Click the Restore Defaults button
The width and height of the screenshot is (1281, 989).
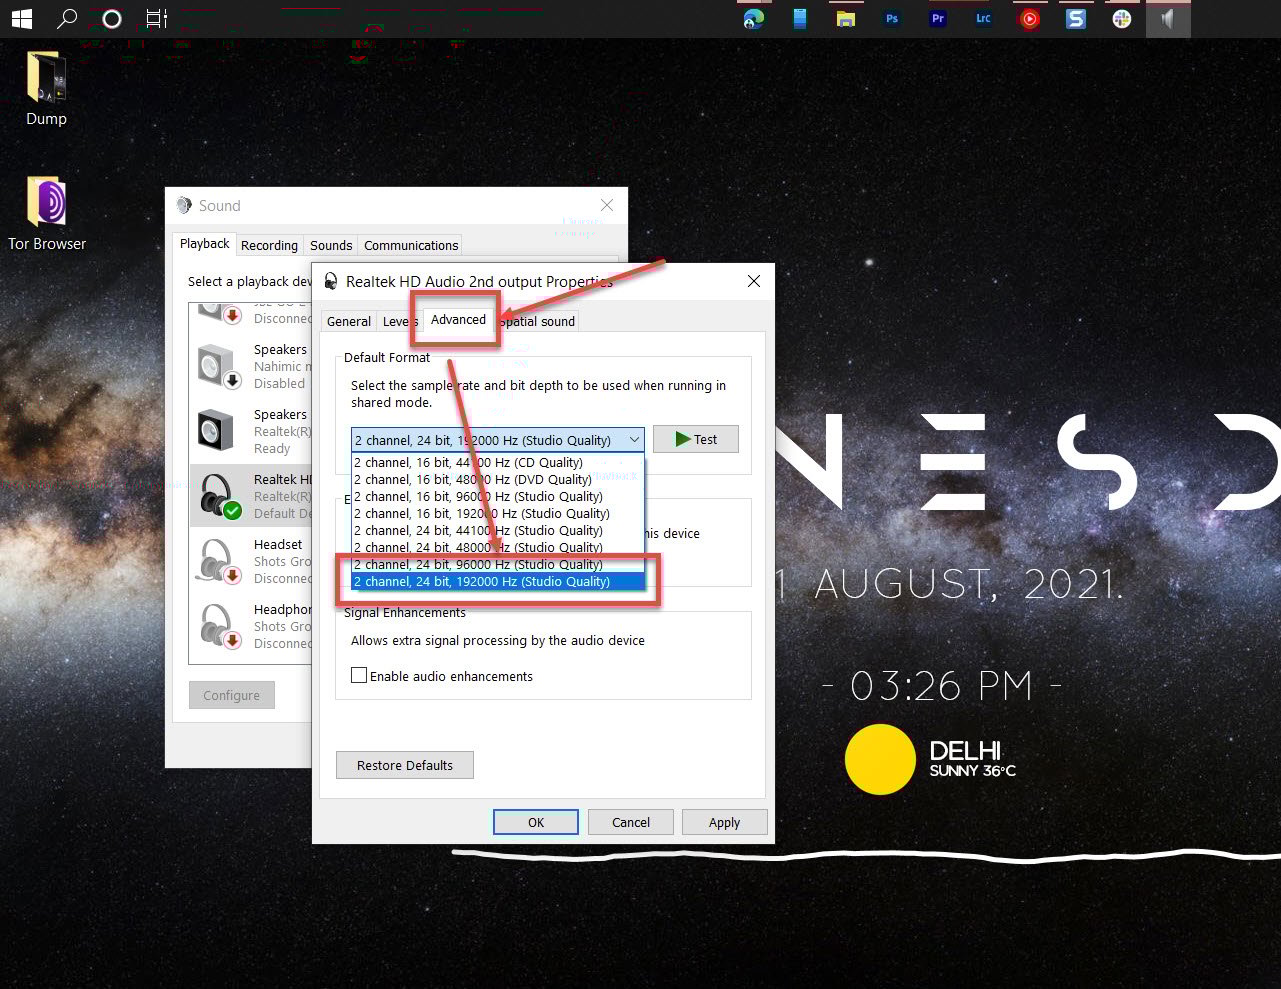[405, 766]
